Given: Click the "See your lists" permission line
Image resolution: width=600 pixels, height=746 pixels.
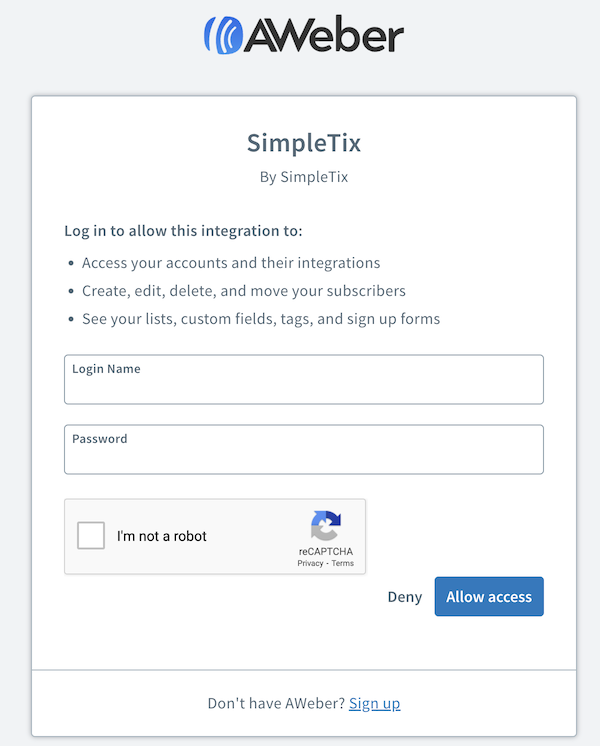Looking at the screenshot, I should coord(261,319).
